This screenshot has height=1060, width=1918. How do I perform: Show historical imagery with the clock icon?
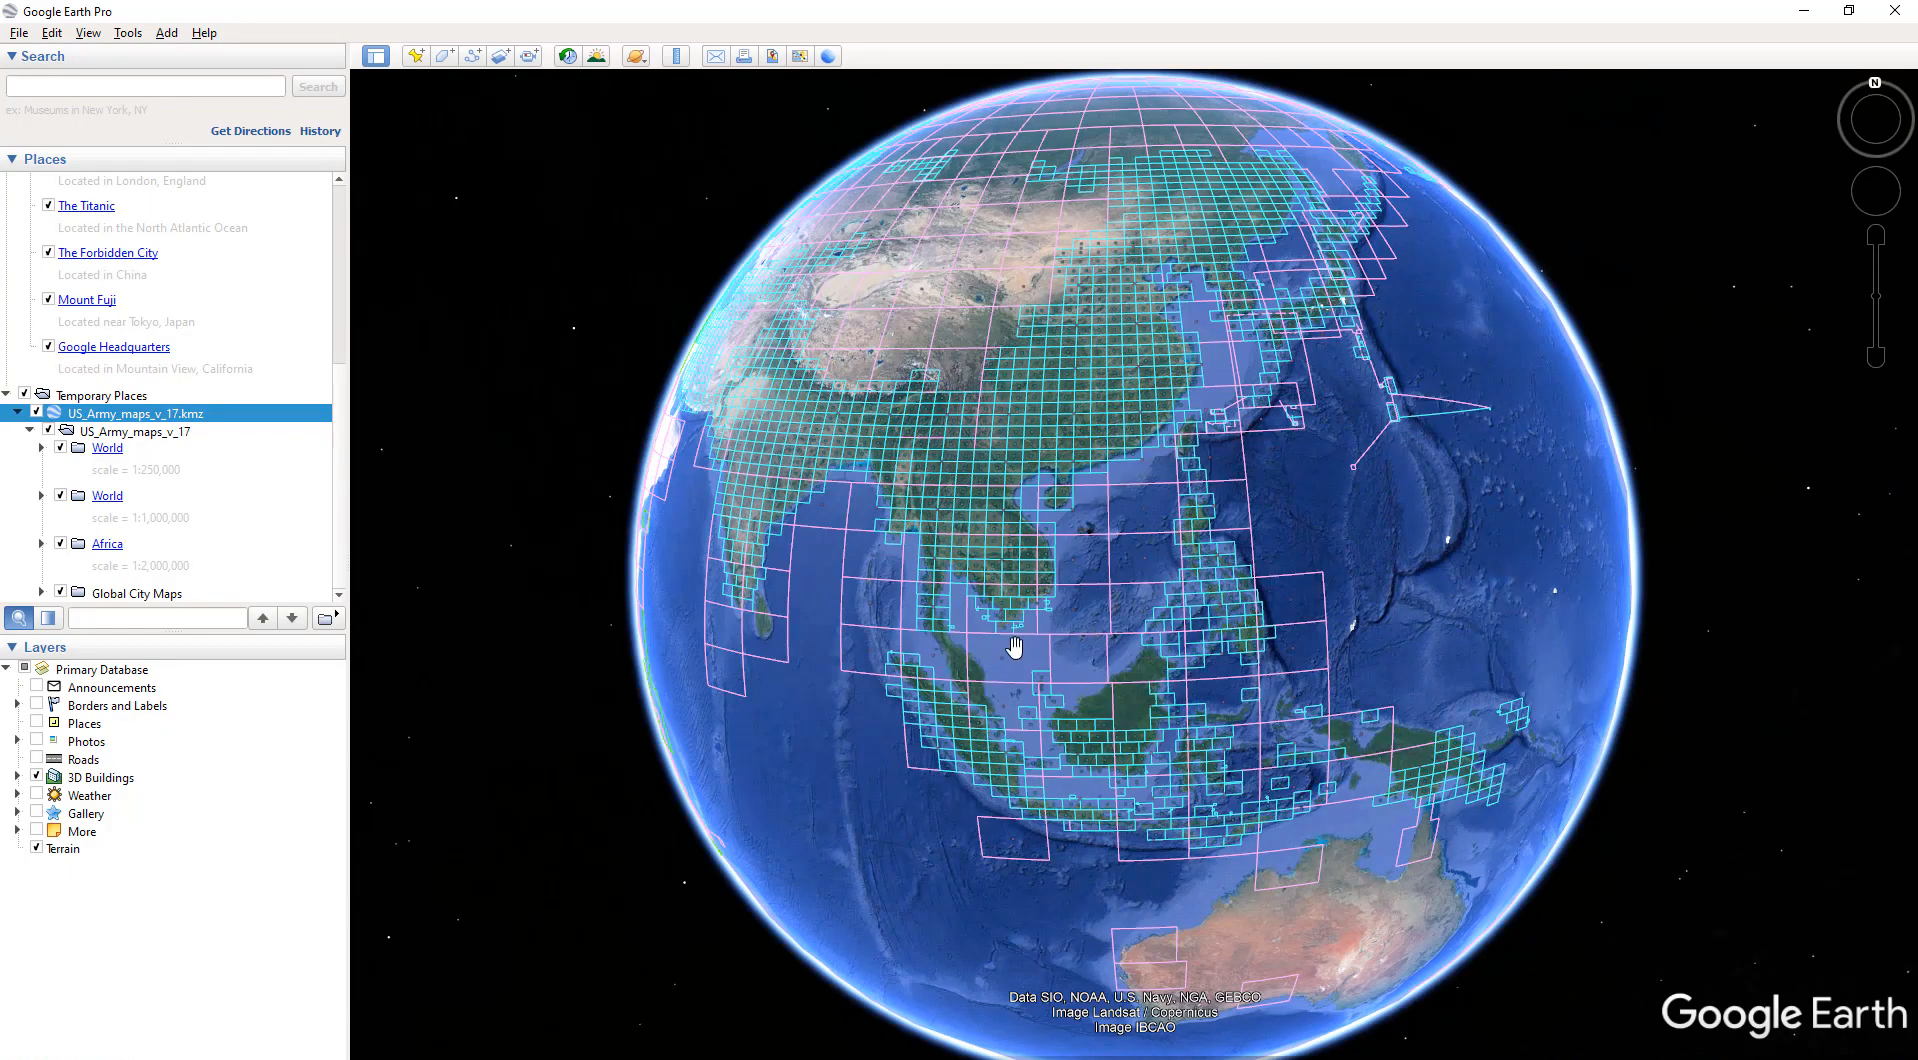coord(567,56)
